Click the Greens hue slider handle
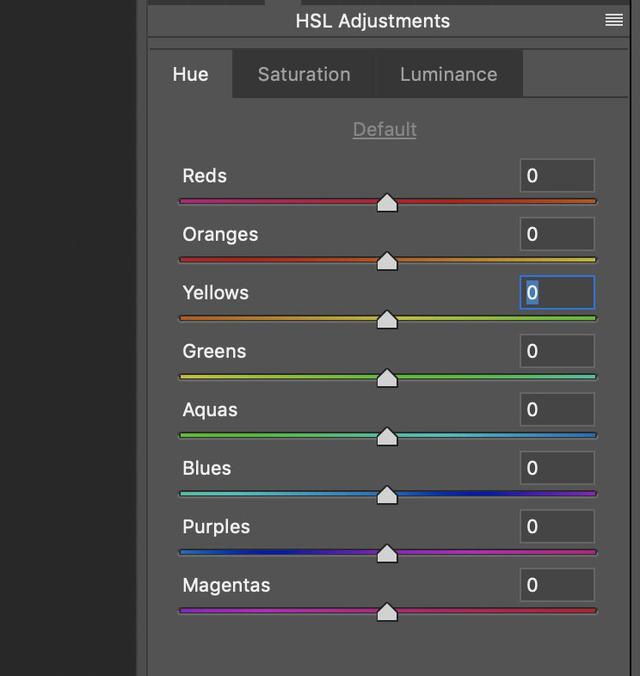Image resolution: width=640 pixels, height=676 pixels. coord(387,378)
